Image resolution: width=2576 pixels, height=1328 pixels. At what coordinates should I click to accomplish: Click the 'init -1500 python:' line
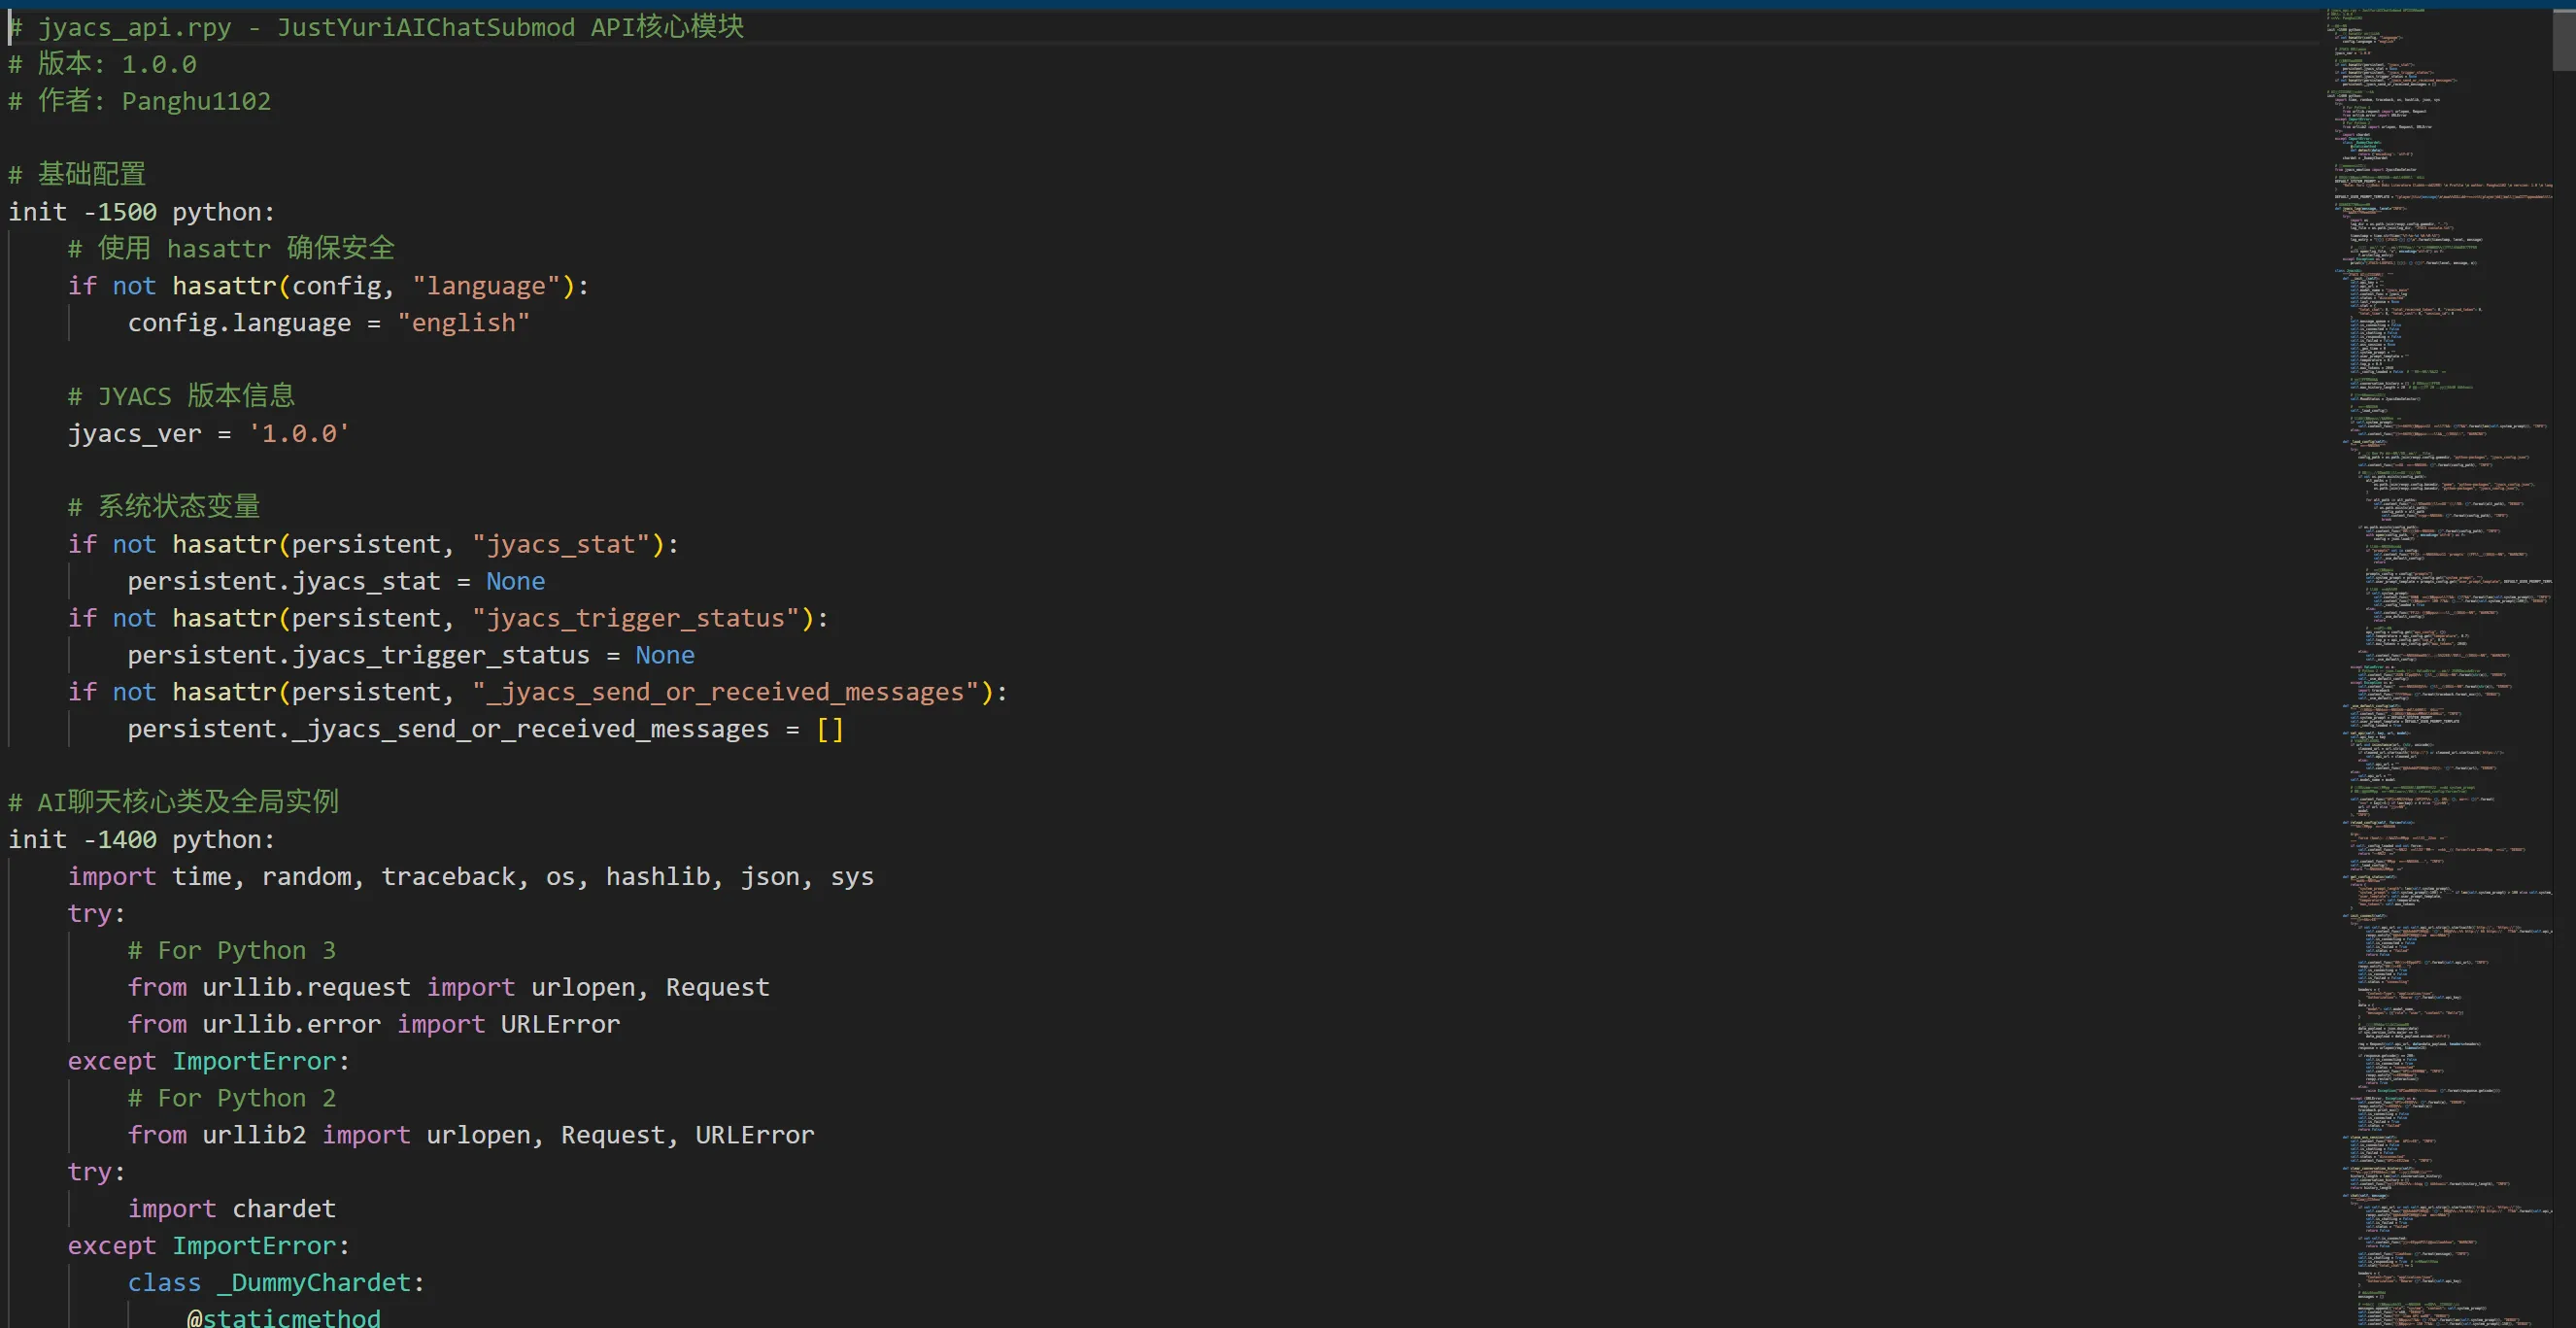141,212
